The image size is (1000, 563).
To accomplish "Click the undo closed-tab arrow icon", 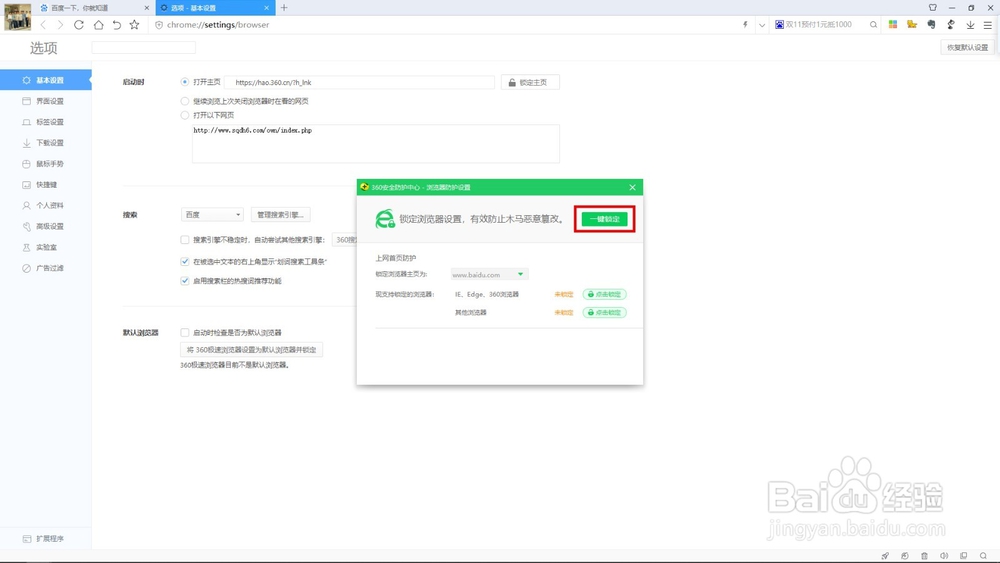I will click(x=117, y=25).
